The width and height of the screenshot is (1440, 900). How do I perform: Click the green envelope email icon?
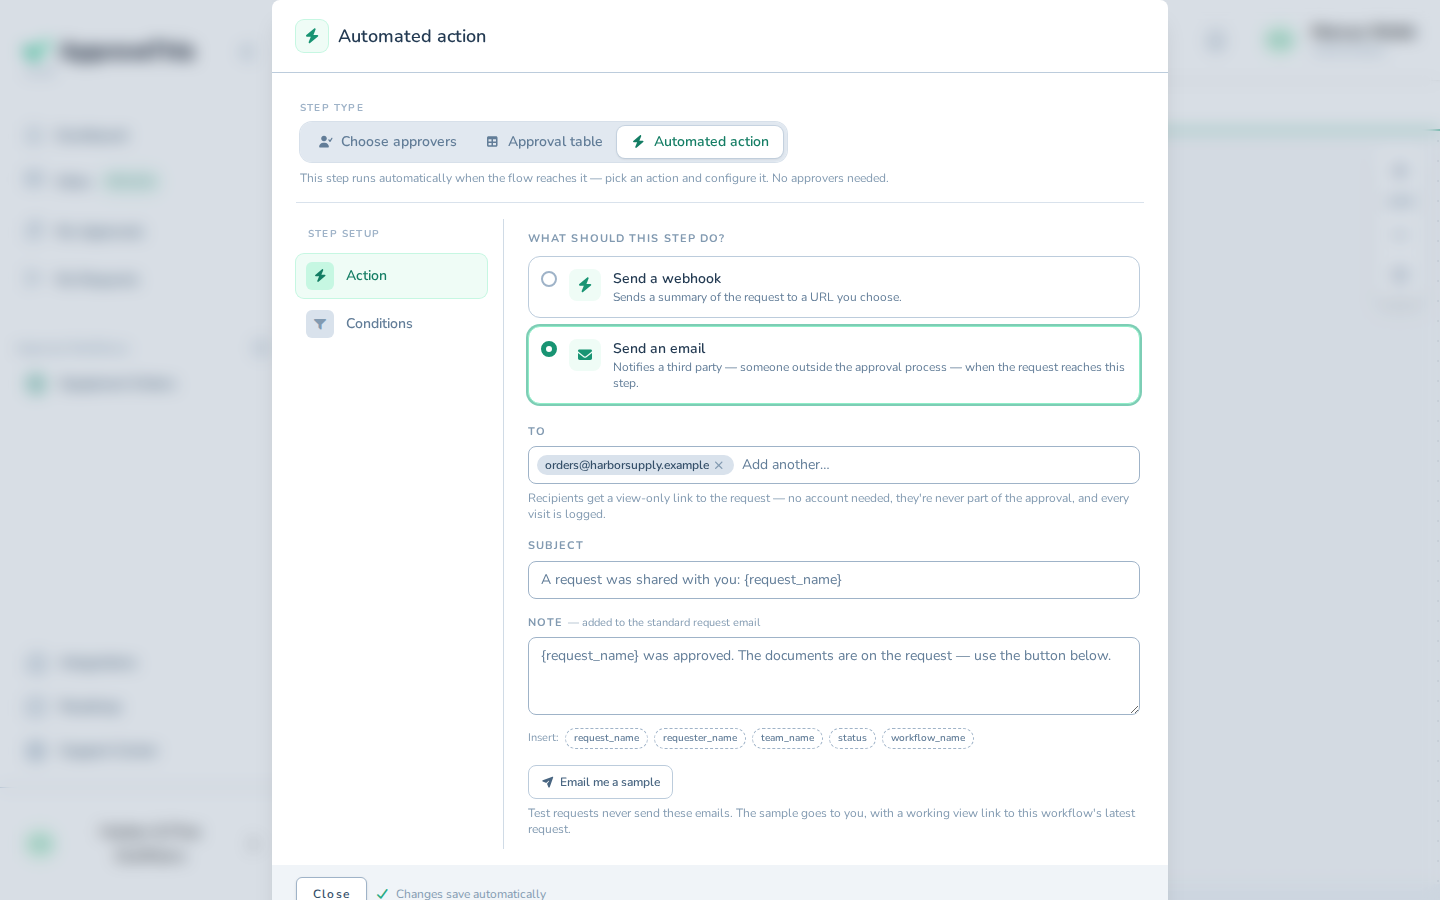585,355
